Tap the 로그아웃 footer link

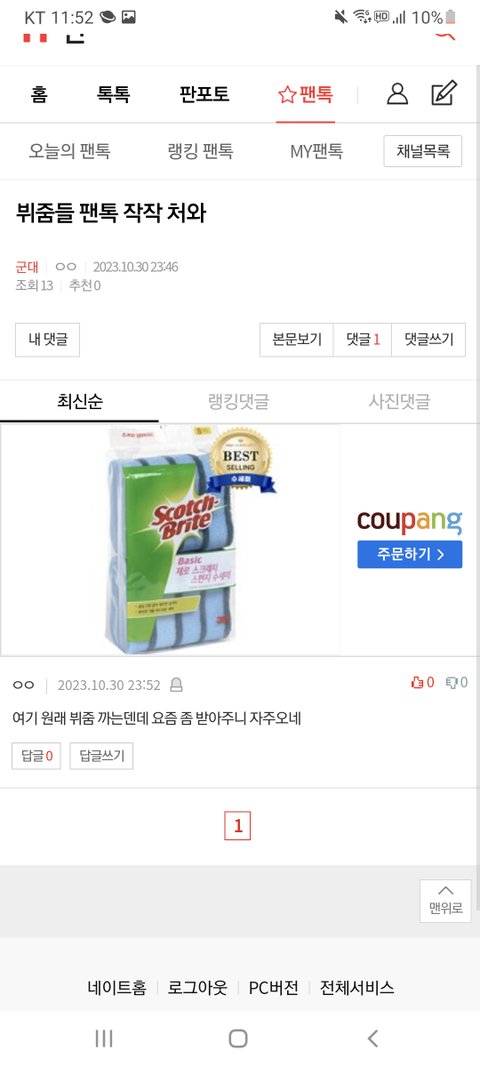pyautogui.click(x=197, y=987)
